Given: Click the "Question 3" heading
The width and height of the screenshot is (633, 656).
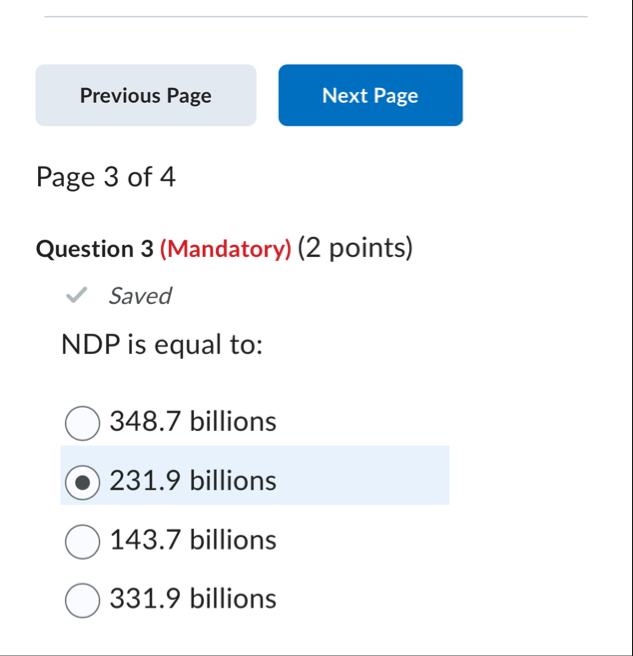Looking at the screenshot, I should click(x=95, y=249).
